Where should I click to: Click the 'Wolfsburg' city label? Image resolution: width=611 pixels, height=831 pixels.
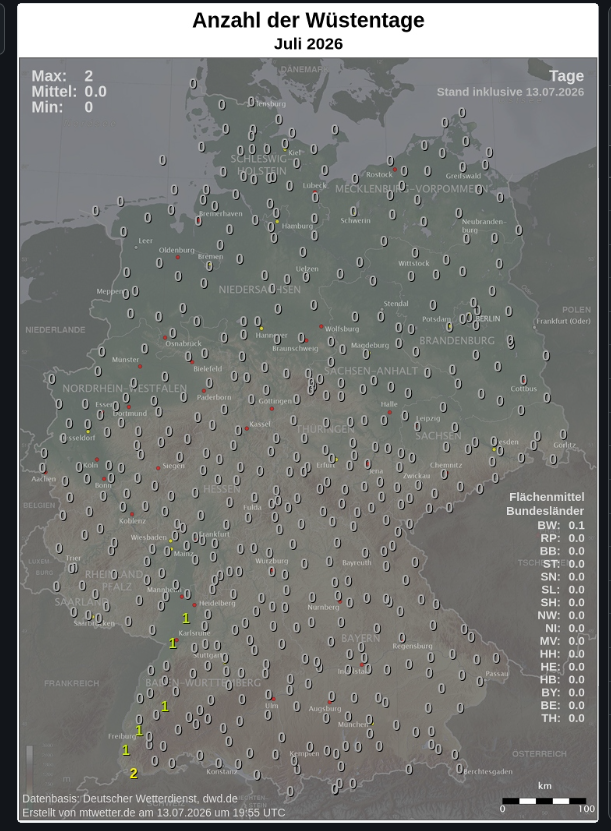[342, 329]
